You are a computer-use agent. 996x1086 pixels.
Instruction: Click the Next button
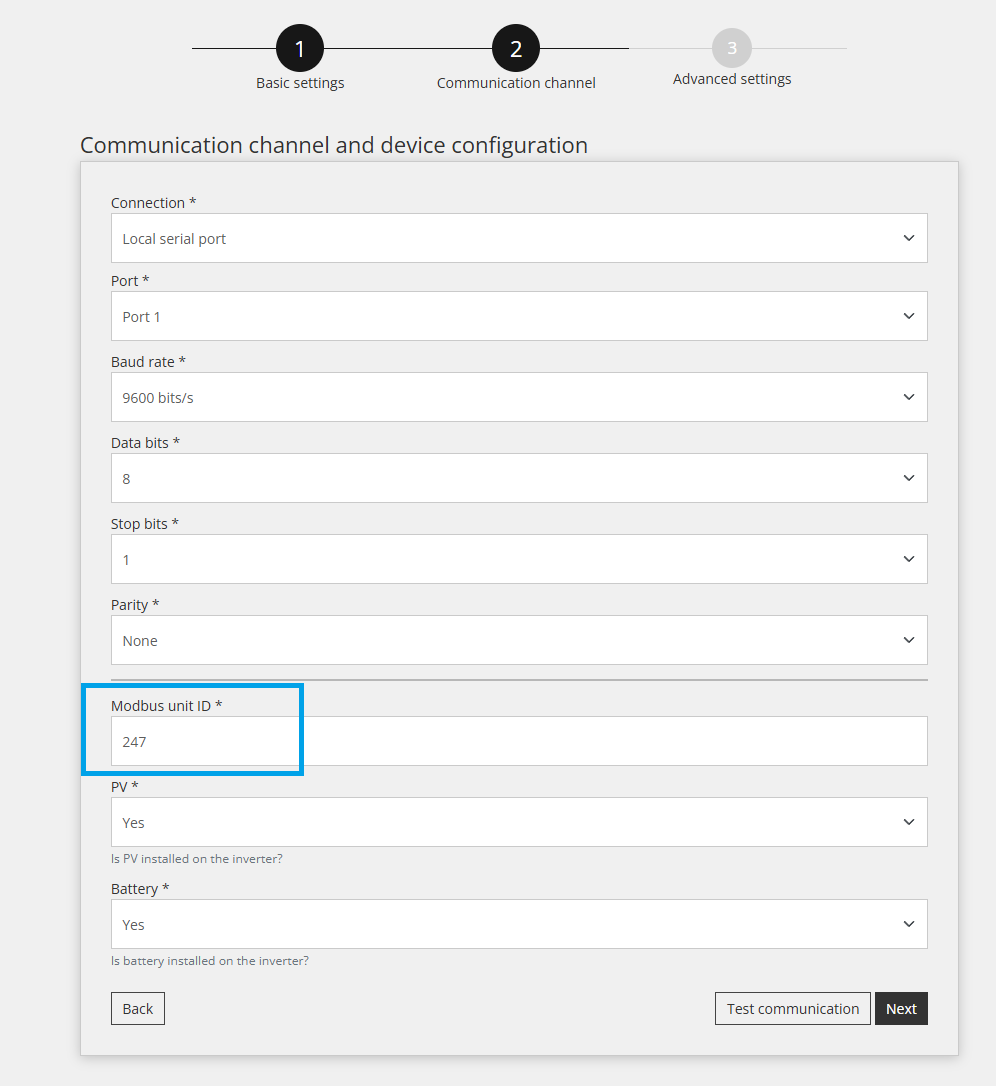coord(901,1008)
